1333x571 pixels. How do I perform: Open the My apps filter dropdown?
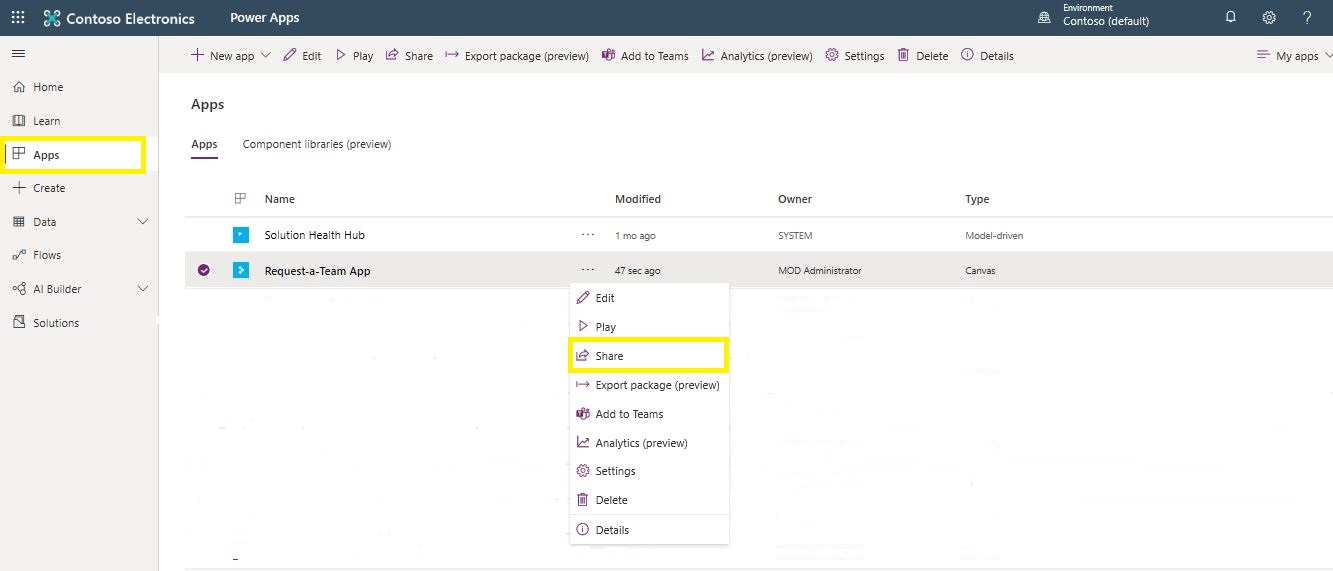tap(1294, 56)
